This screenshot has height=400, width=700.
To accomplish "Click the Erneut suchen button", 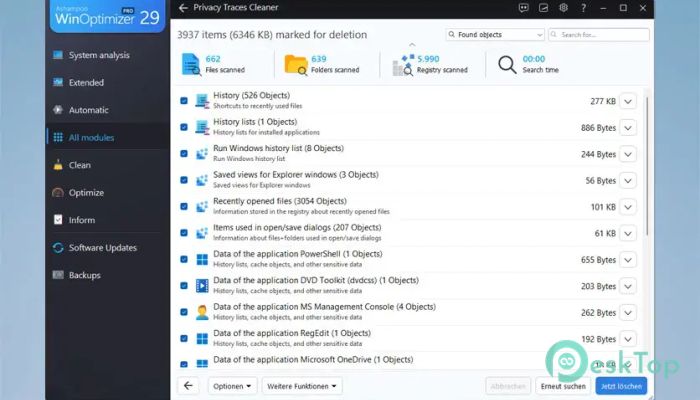I will coord(563,386).
